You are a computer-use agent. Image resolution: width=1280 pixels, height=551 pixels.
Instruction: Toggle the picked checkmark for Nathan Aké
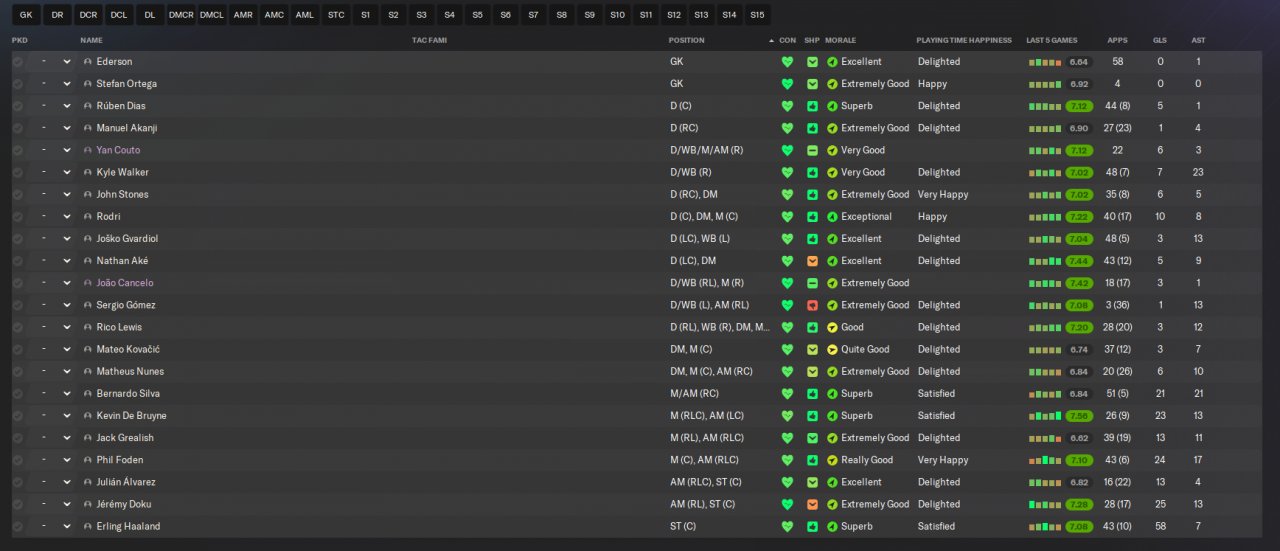click(x=18, y=261)
